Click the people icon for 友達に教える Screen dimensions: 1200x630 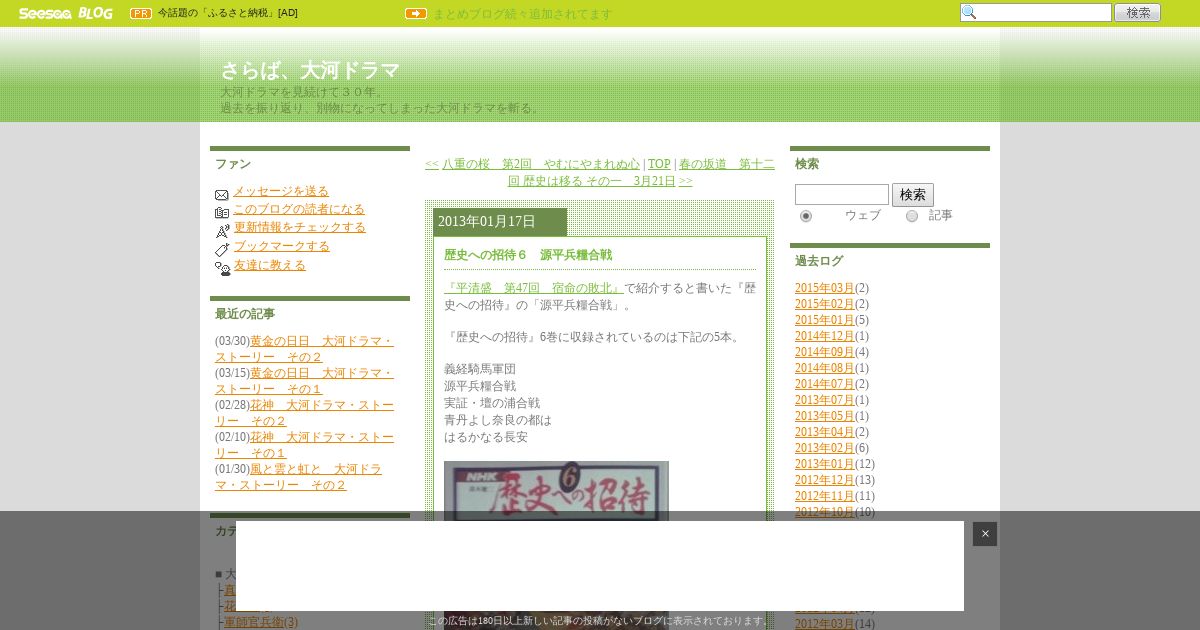tap(222, 268)
